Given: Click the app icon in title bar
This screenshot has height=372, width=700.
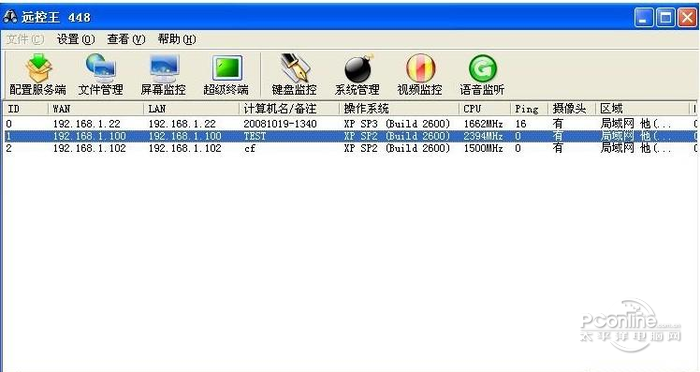Looking at the screenshot, I should (10, 17).
